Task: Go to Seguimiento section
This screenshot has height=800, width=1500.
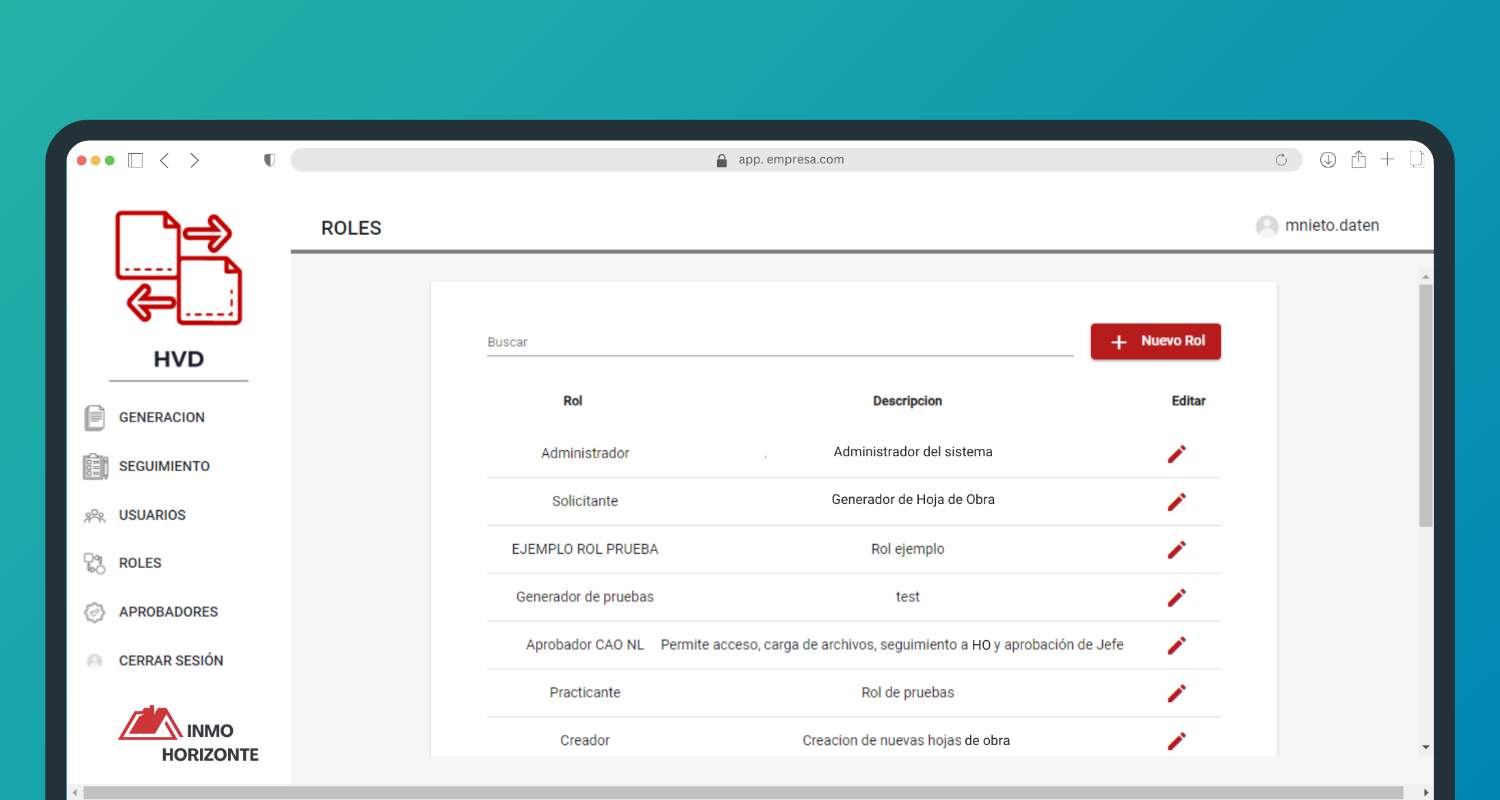Action: (x=164, y=466)
